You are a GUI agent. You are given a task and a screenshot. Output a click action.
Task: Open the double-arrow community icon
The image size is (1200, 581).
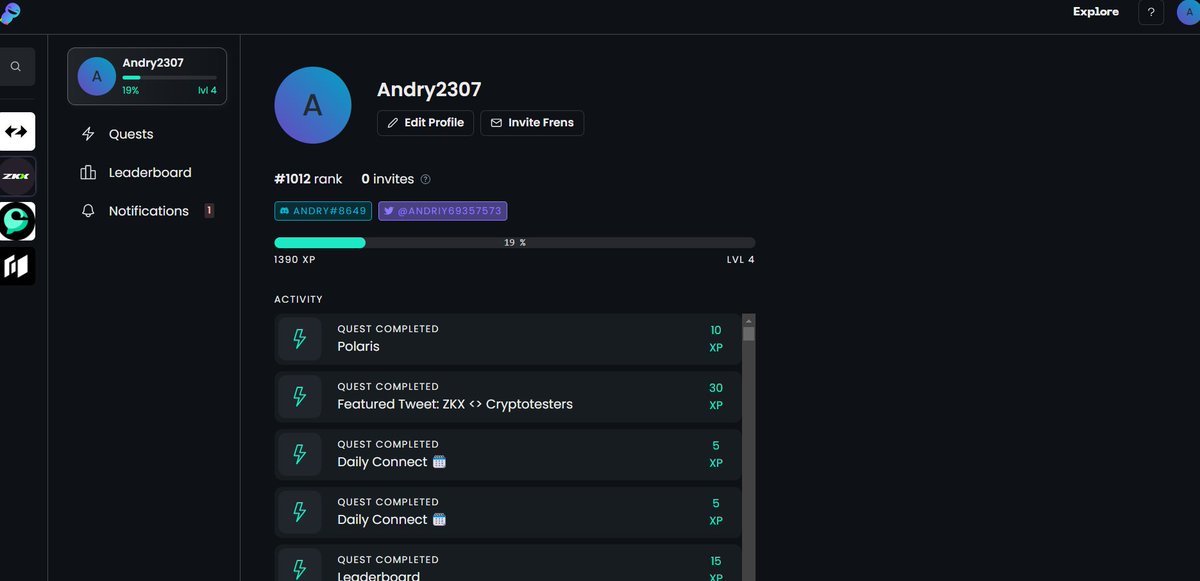pyautogui.click(x=17, y=131)
